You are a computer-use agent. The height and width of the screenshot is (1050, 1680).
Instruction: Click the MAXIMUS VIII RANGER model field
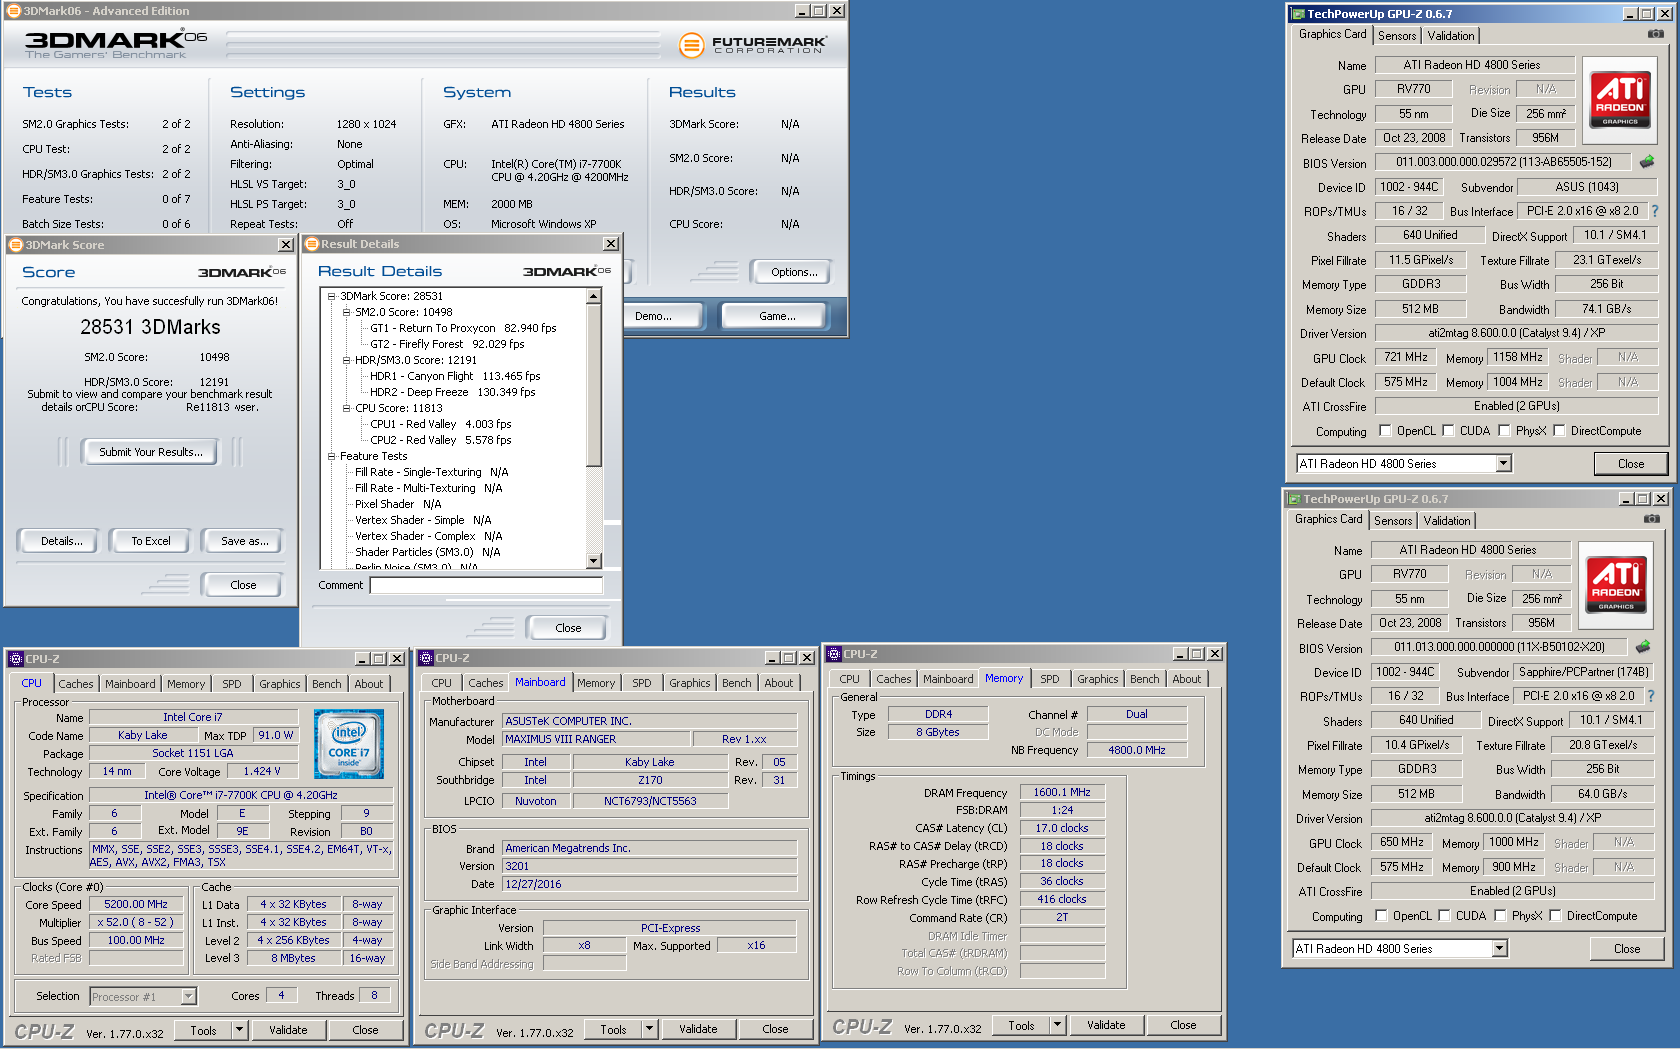pyautogui.click(x=596, y=739)
